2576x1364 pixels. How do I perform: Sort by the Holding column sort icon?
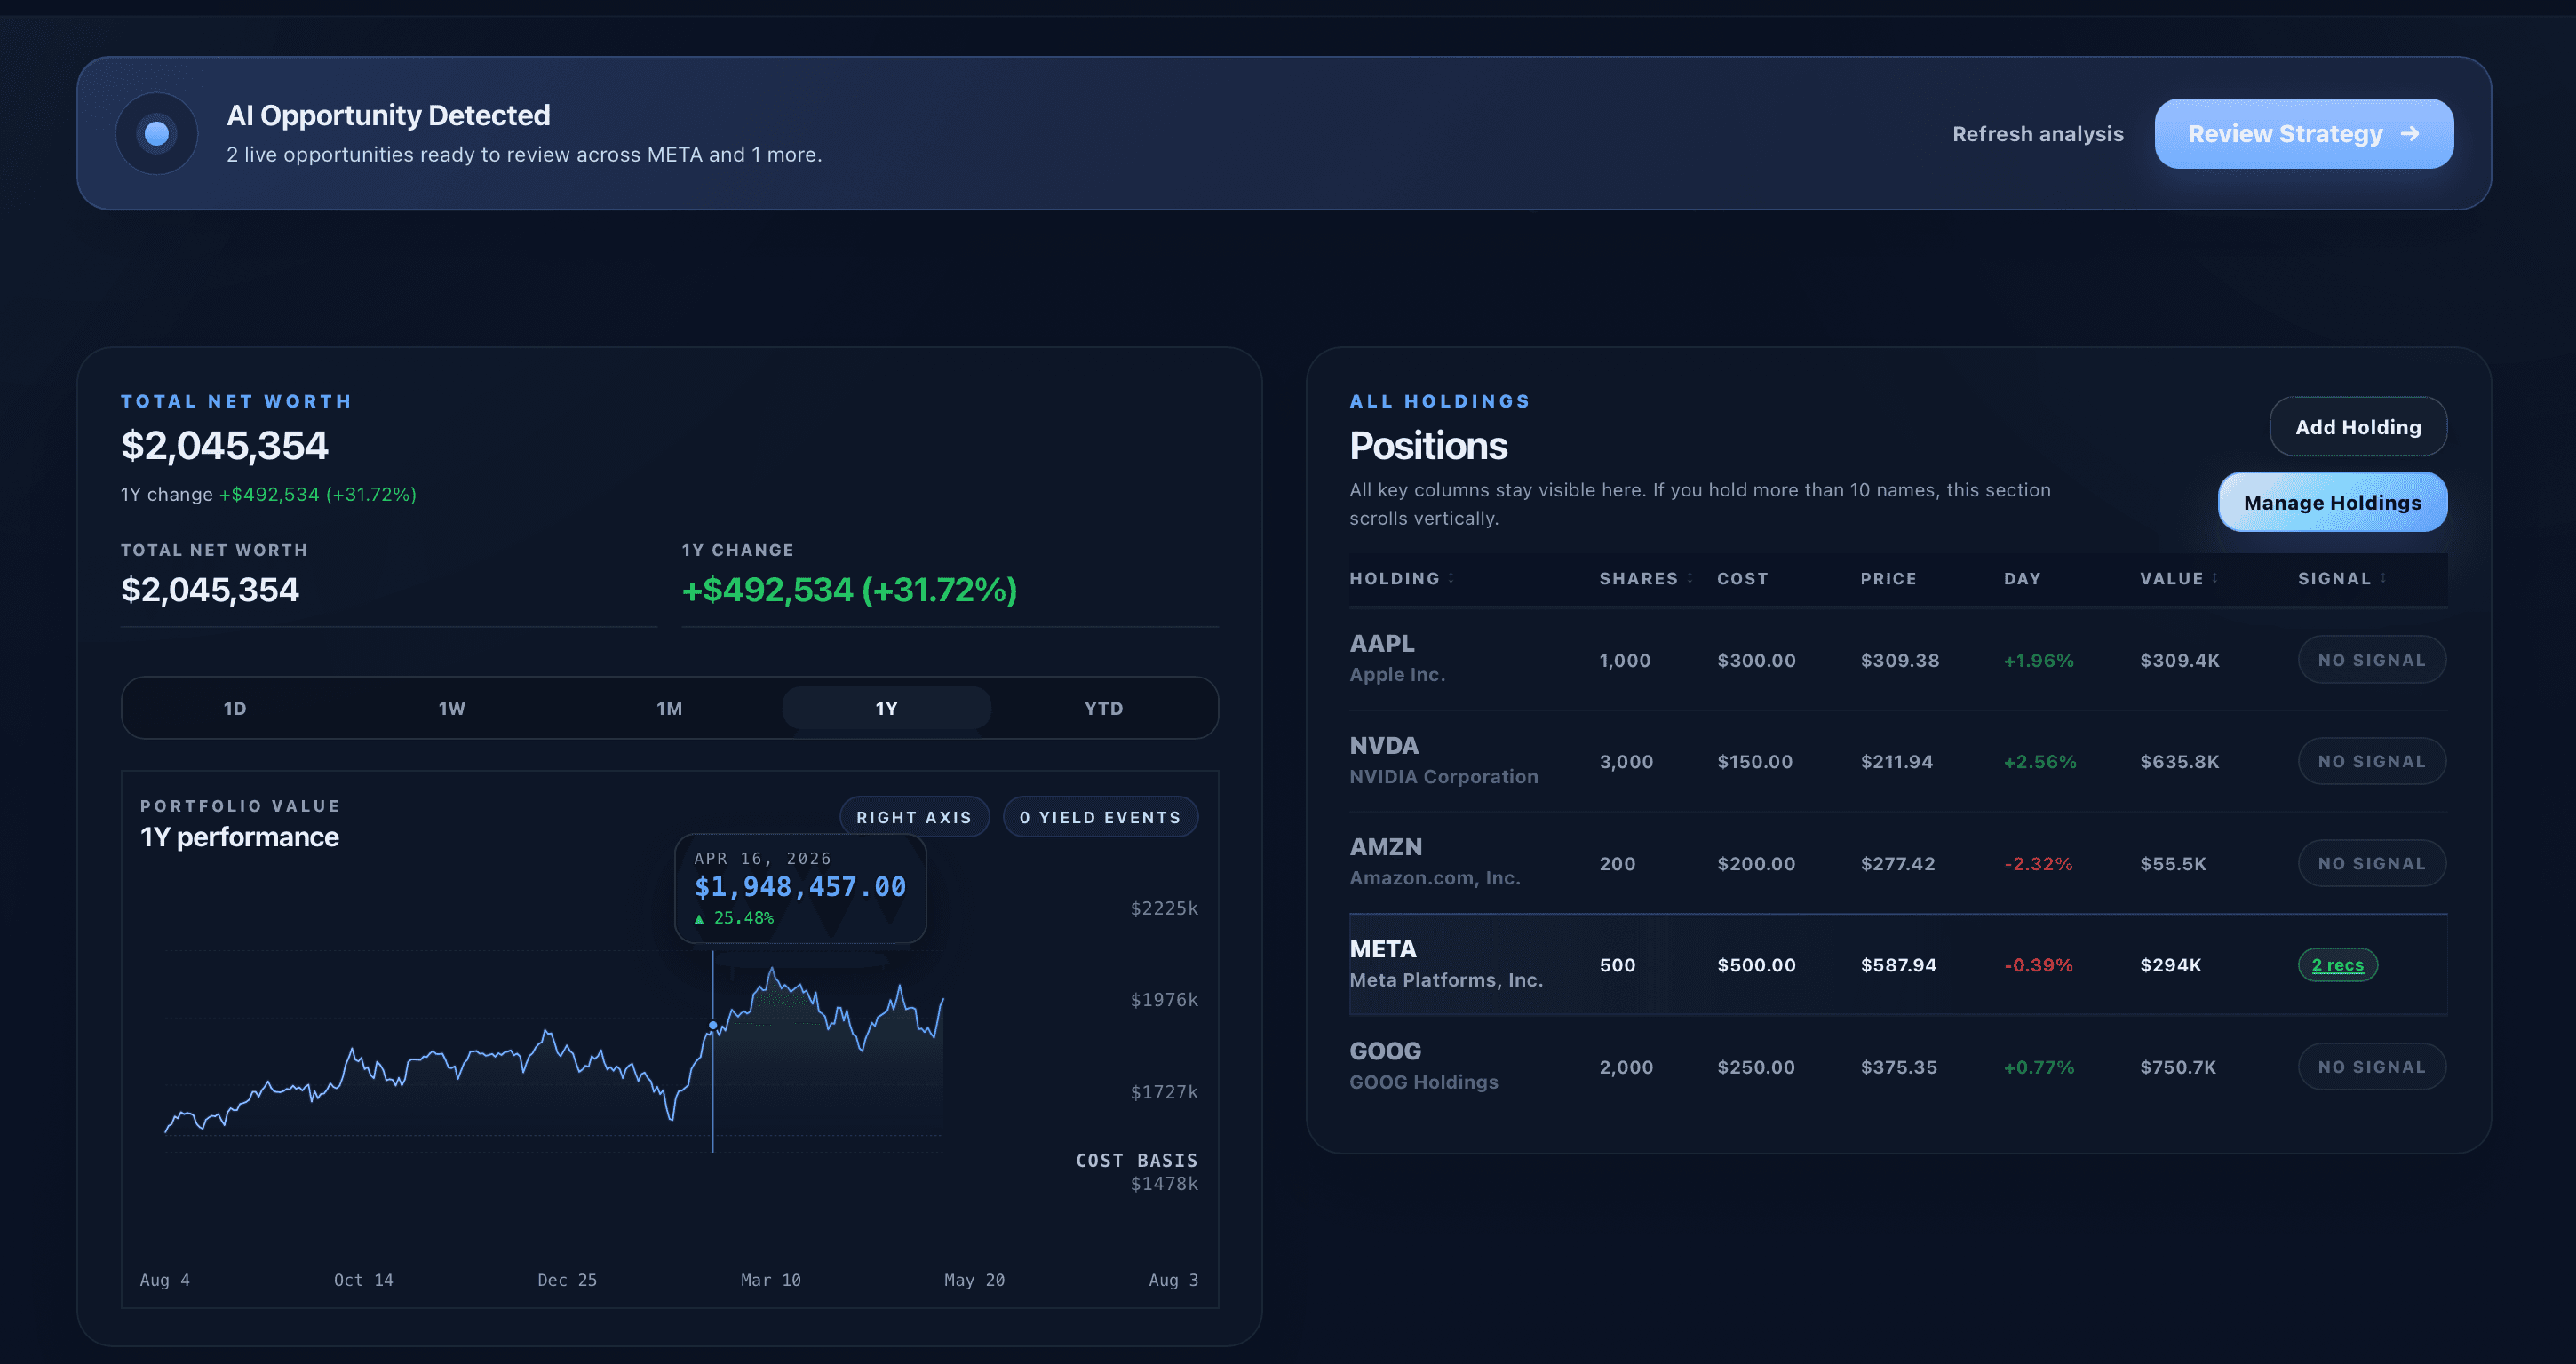coord(1451,578)
